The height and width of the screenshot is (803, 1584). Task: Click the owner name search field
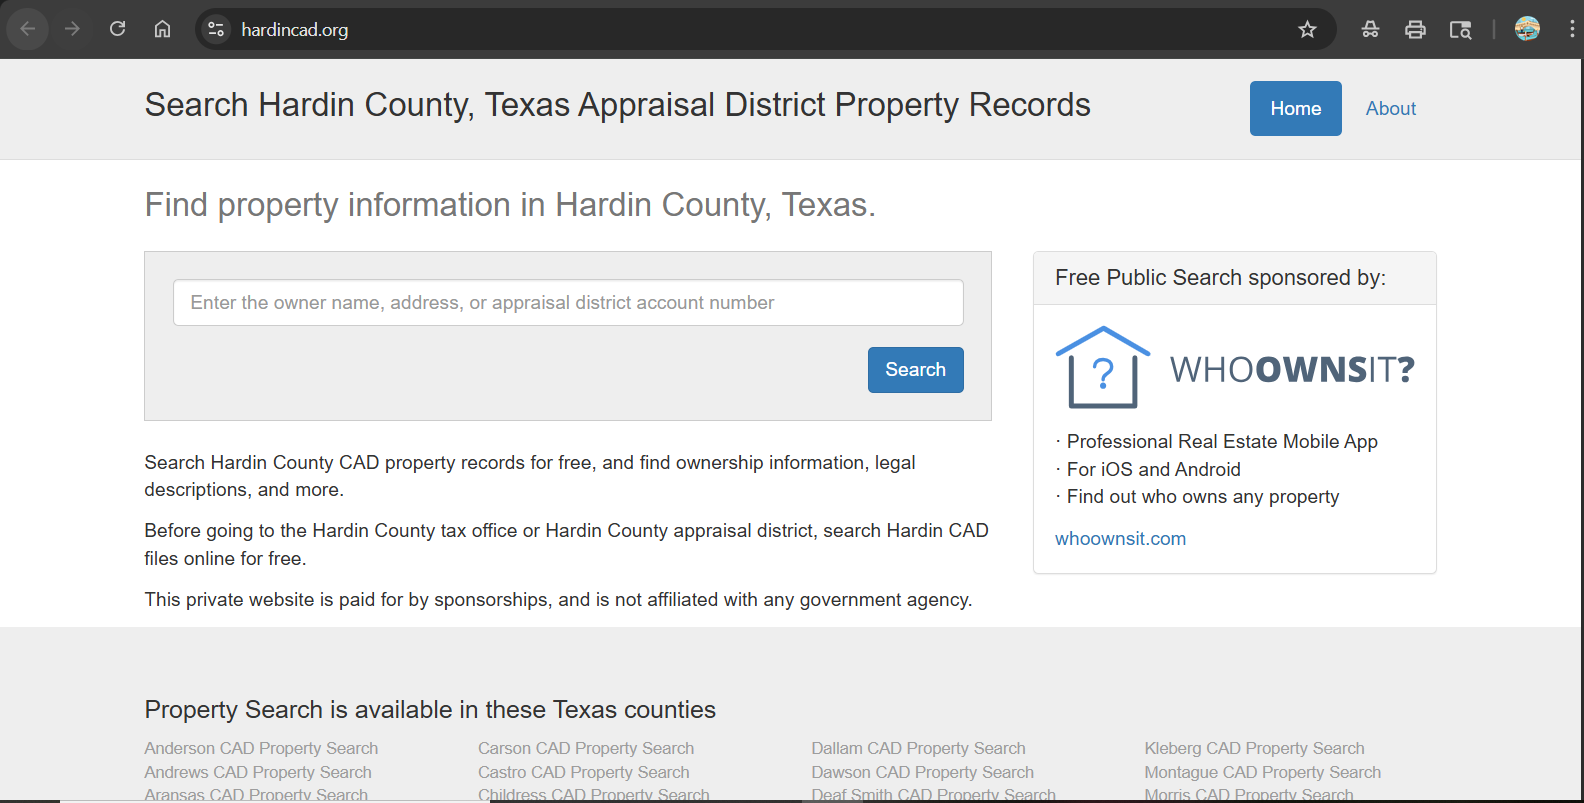pyautogui.click(x=568, y=303)
